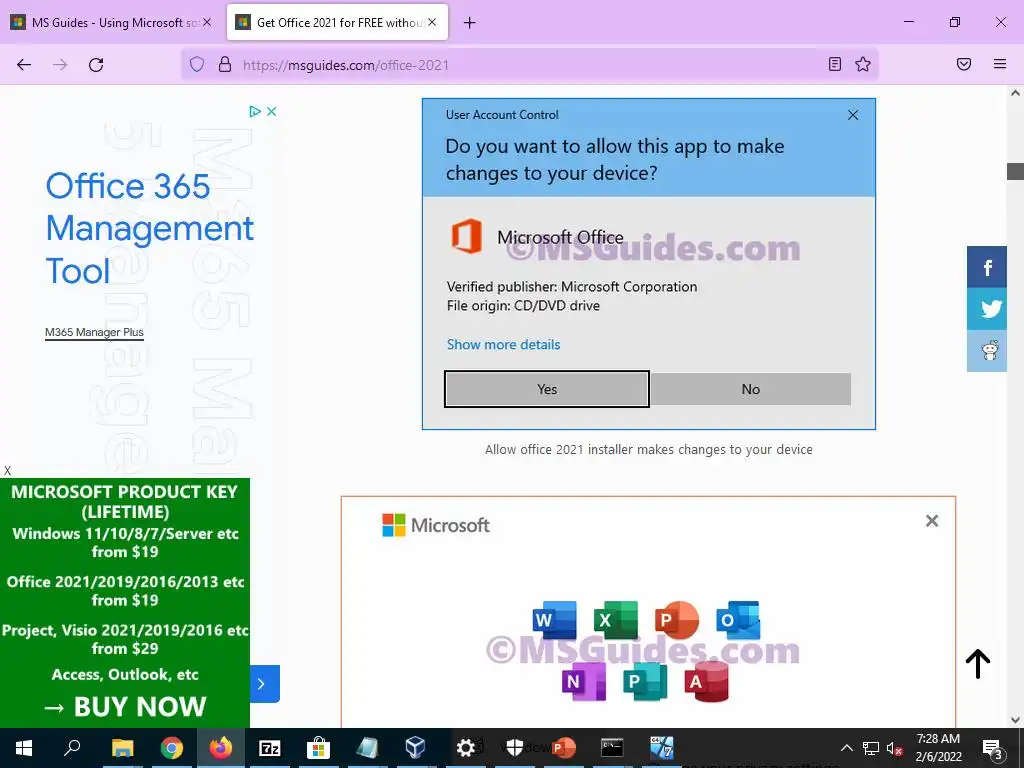The width and height of the screenshot is (1024, 768).
Task: Share the page on Reddit
Action: point(987,351)
